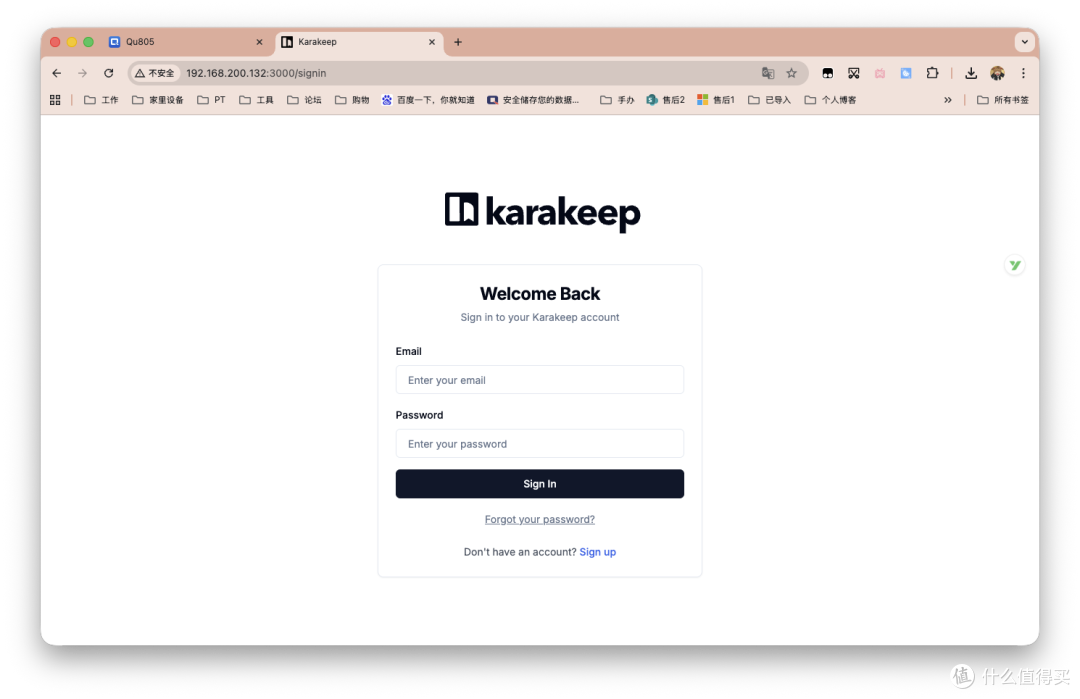Click the Password input field

(x=539, y=444)
